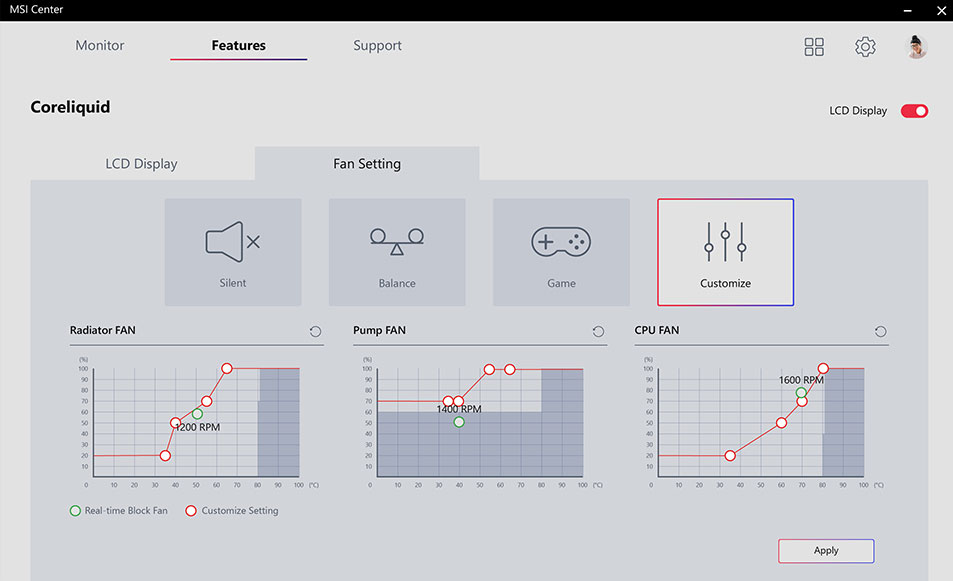
Task: Reset the Pump FAN curve
Action: click(x=599, y=332)
